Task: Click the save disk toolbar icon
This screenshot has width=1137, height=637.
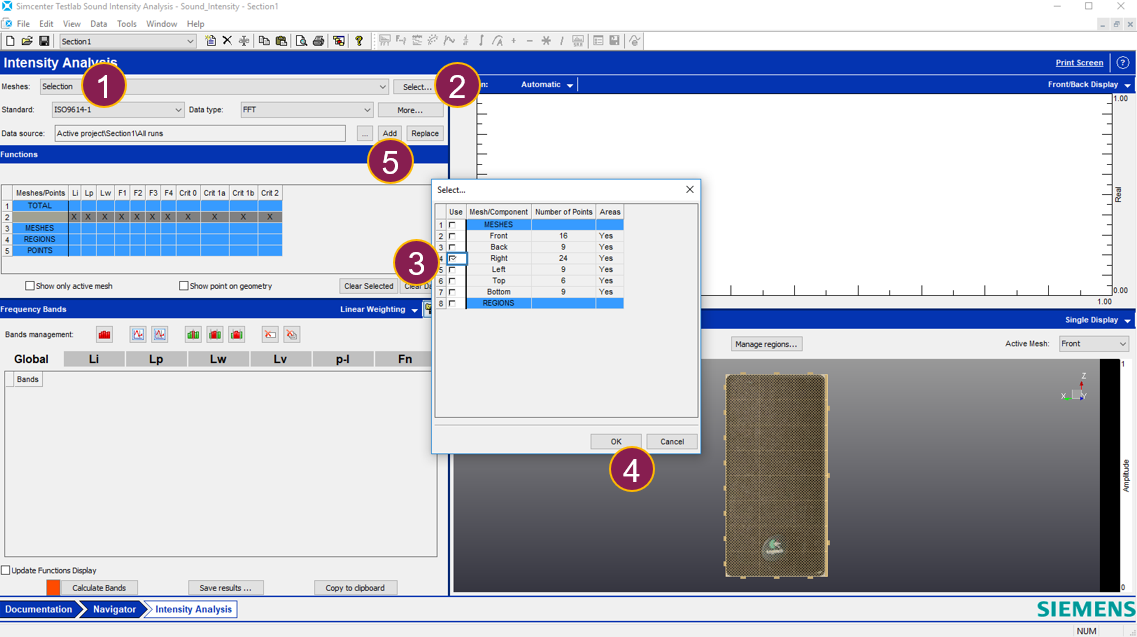Action: pos(44,41)
